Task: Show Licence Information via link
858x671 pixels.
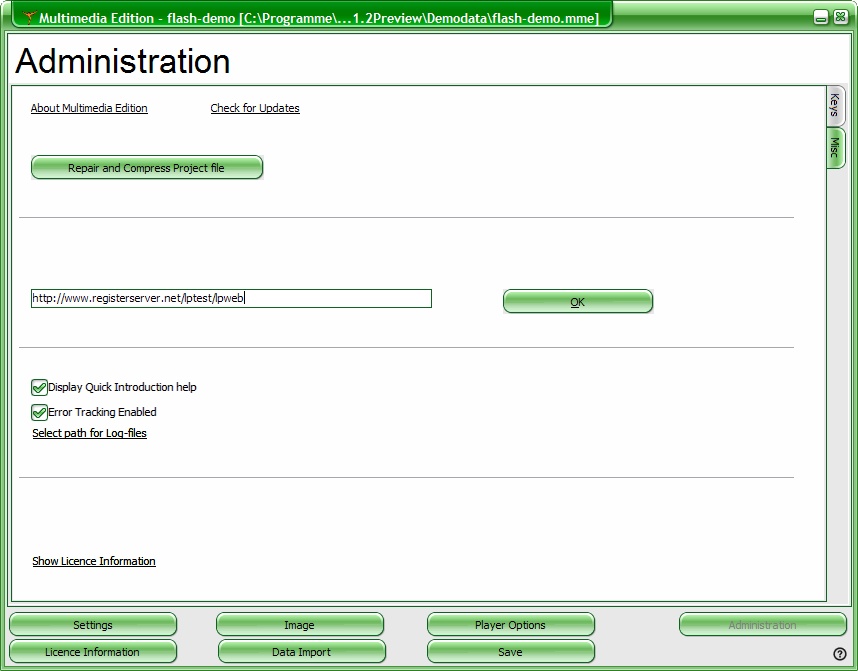Action: coord(94,561)
